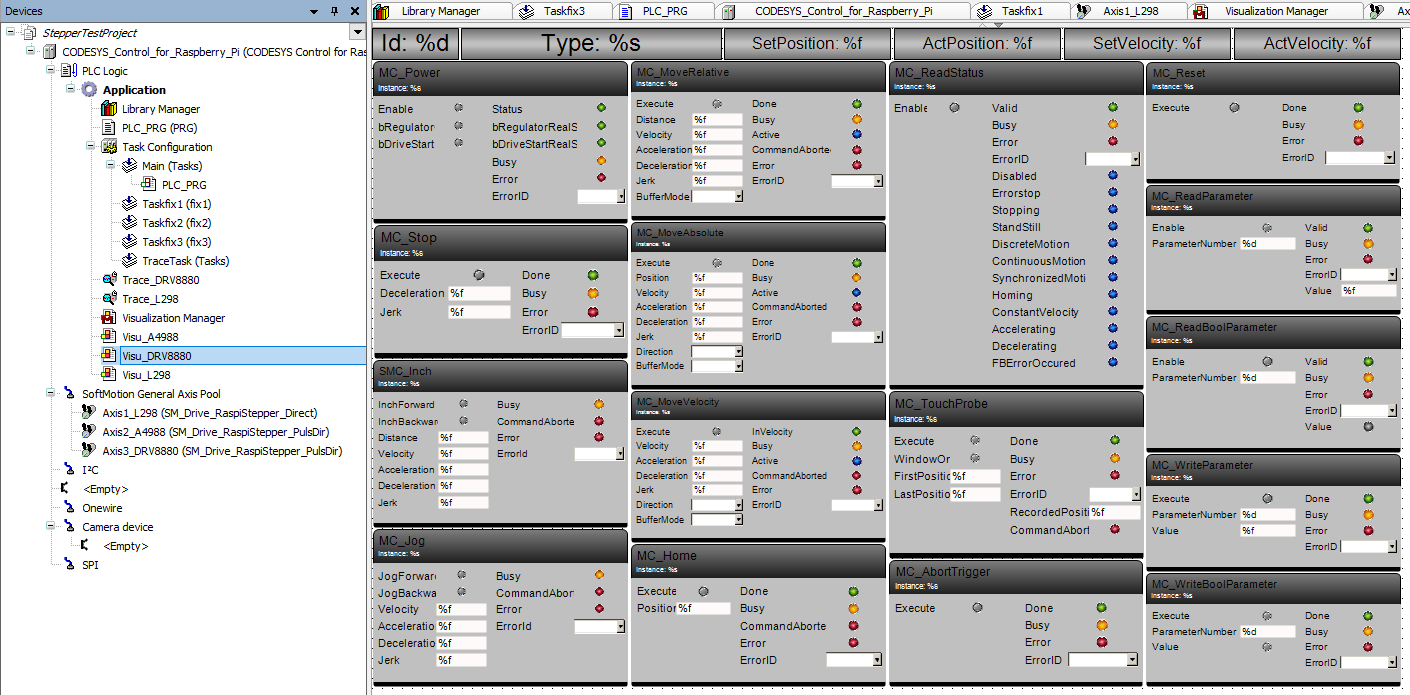Screen dimensions: 1410x695
Task: Switch to the PLC_PRG tab
Action: pyautogui.click(x=665, y=11)
